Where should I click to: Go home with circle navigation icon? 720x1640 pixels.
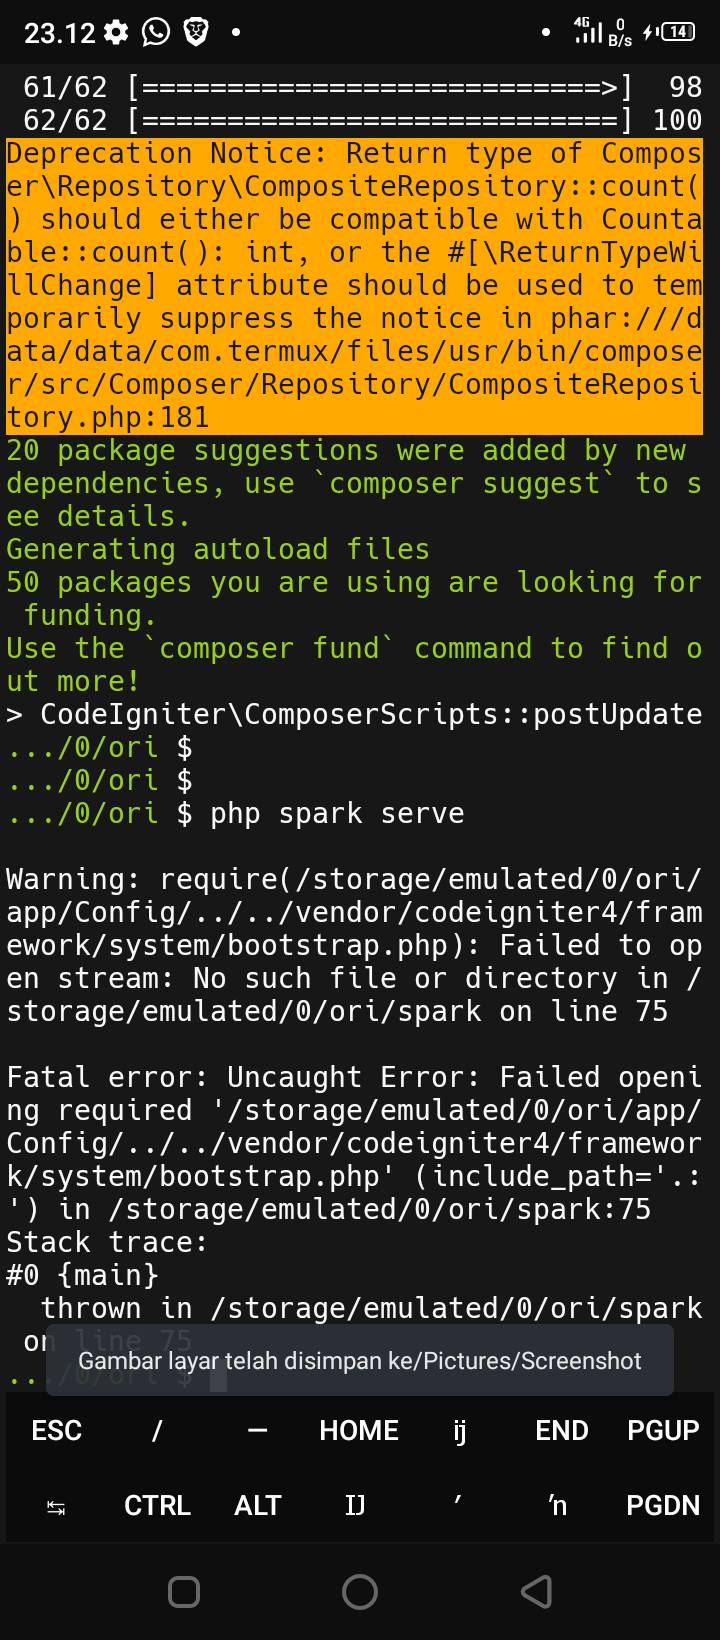360,1591
